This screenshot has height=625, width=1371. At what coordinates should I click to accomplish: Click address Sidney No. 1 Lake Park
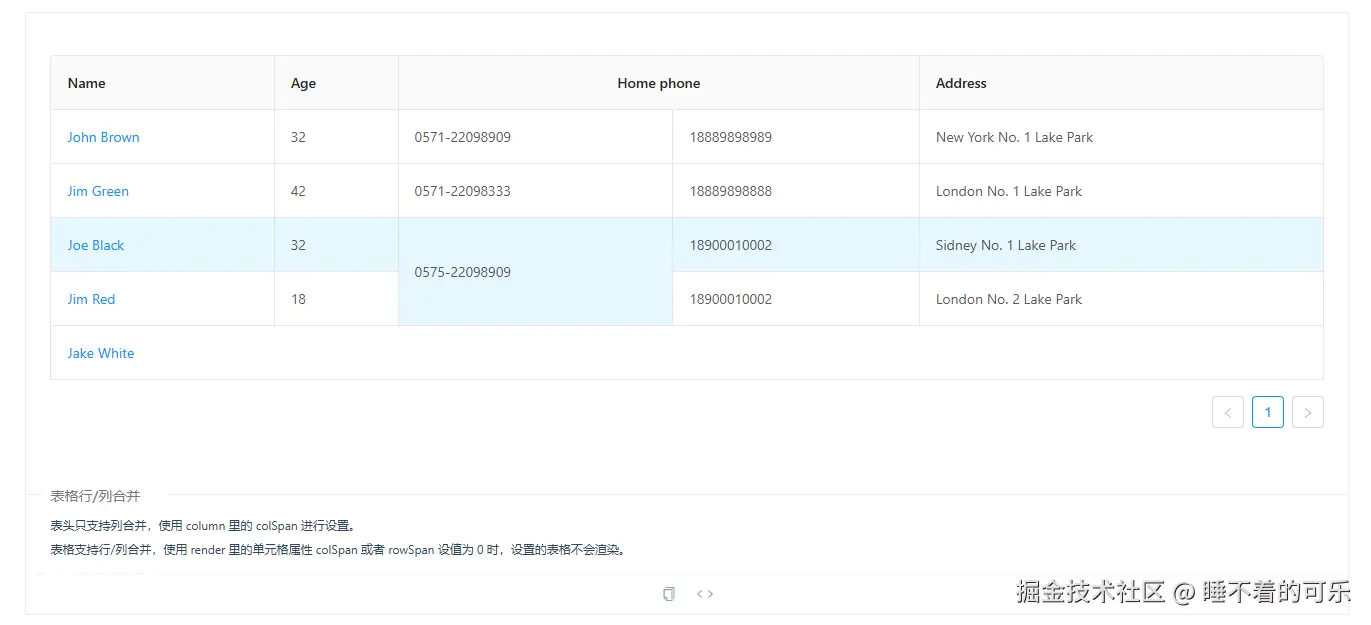1006,245
